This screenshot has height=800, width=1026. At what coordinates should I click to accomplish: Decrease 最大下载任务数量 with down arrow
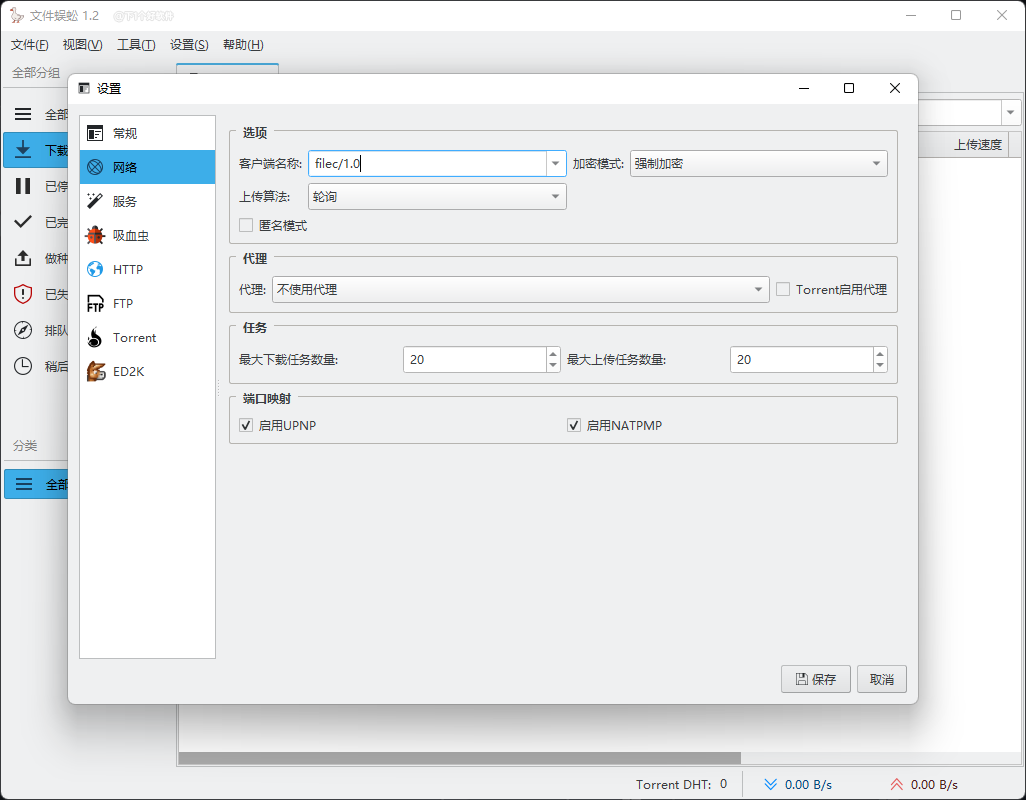pos(553,366)
